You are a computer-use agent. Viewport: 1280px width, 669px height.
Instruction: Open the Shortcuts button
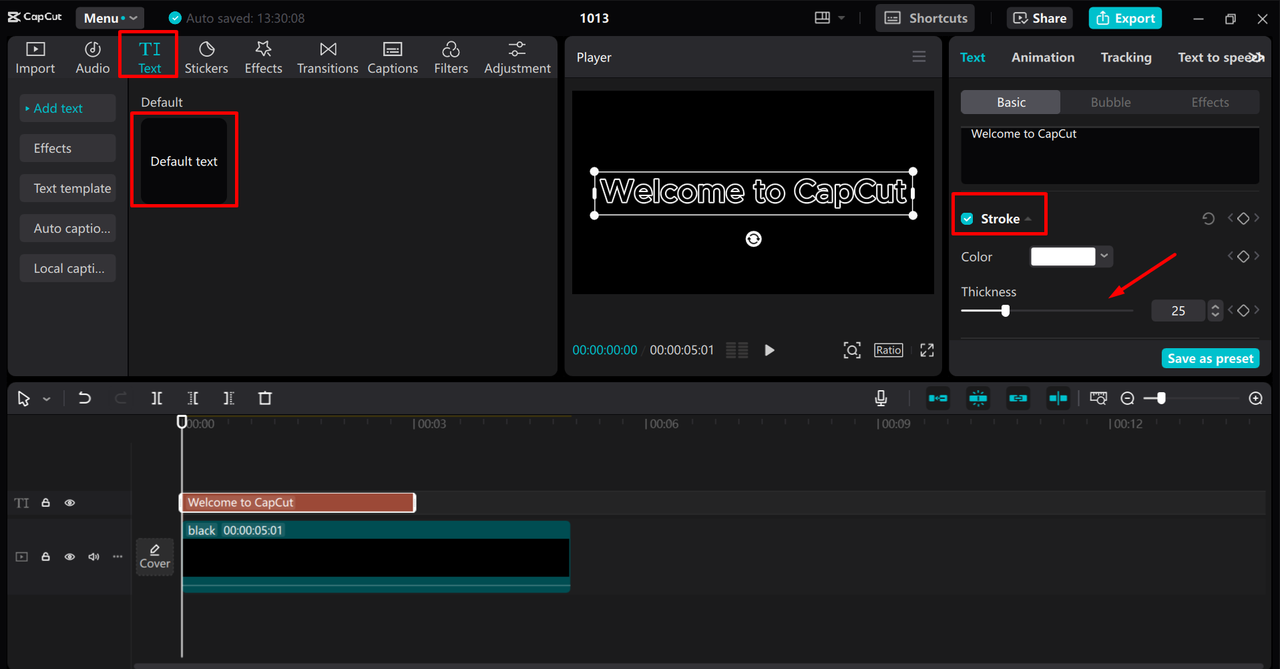[926, 18]
